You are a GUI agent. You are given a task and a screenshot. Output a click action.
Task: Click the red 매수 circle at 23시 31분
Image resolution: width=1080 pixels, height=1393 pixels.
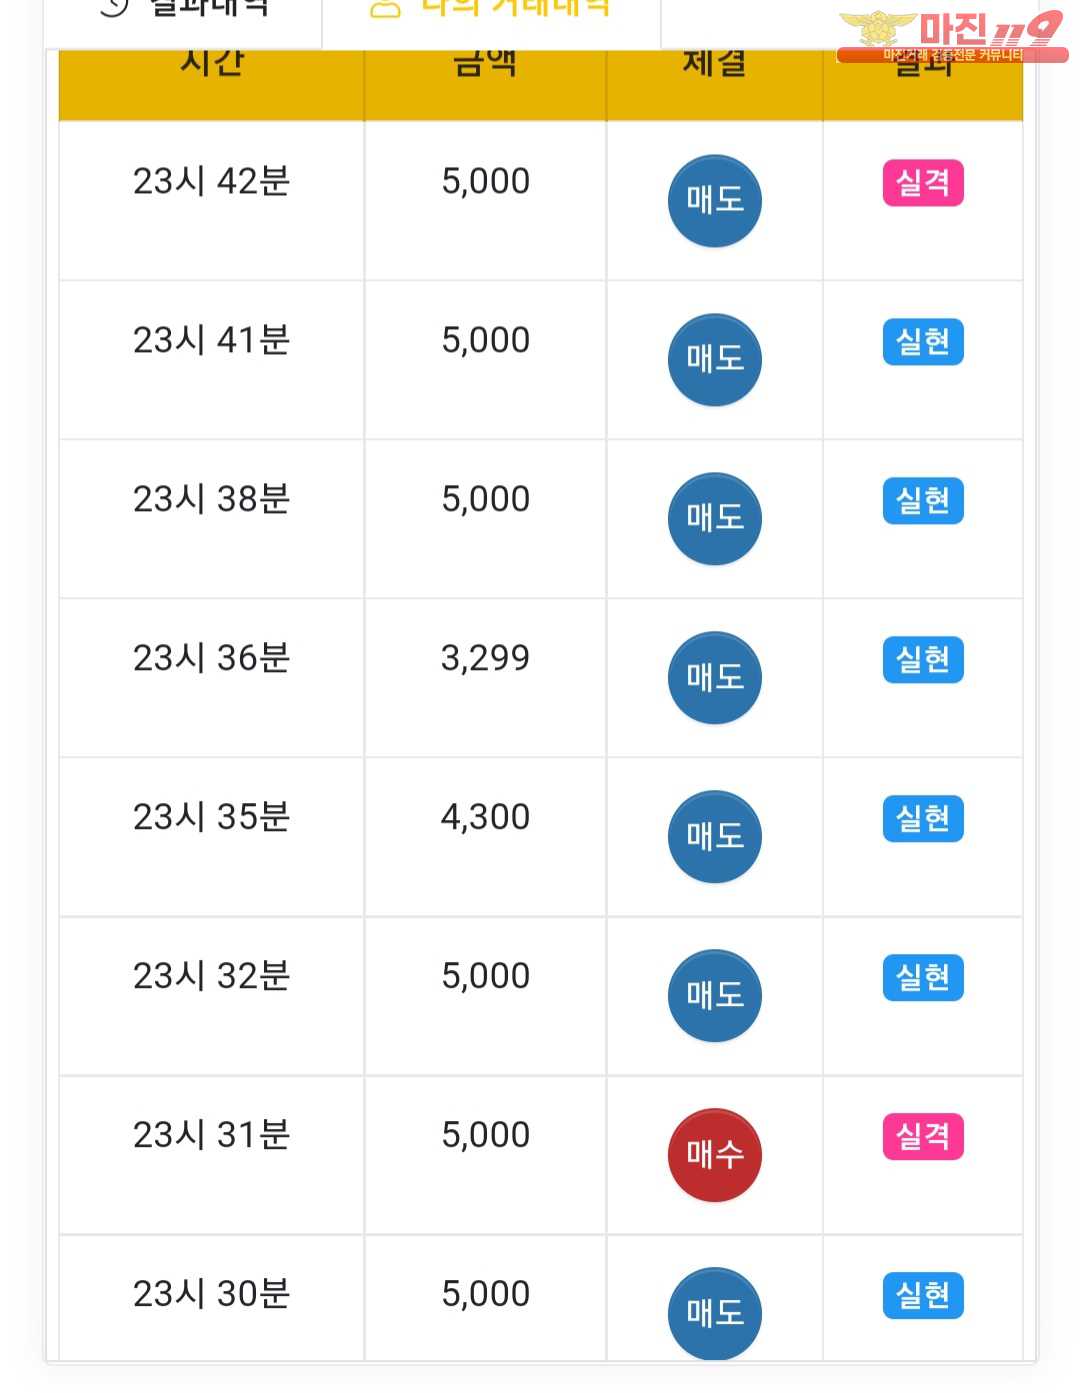click(x=714, y=1155)
